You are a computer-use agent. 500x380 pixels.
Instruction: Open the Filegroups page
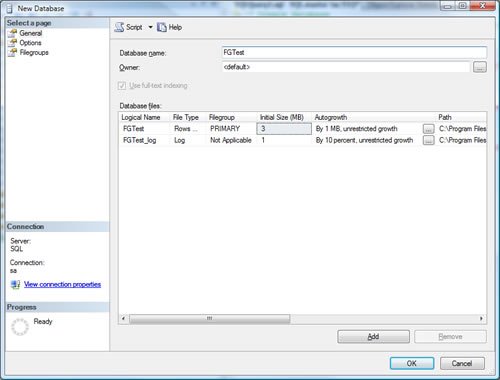tap(34, 53)
